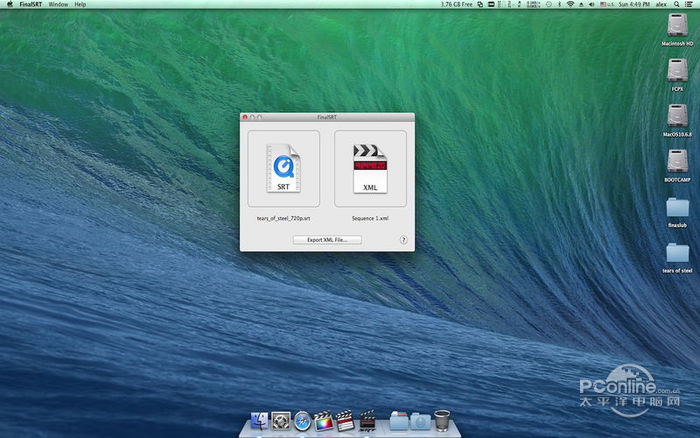
Task: Select the tears of steel desktop folder
Action: (677, 253)
